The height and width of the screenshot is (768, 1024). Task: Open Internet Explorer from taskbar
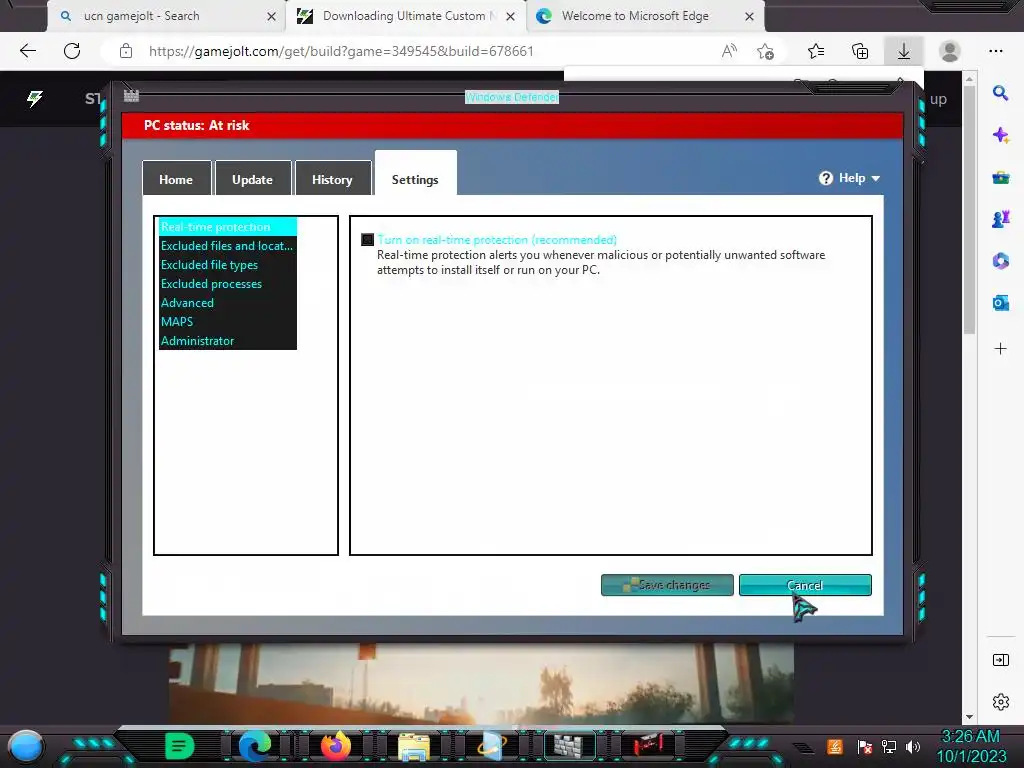tap(491, 746)
